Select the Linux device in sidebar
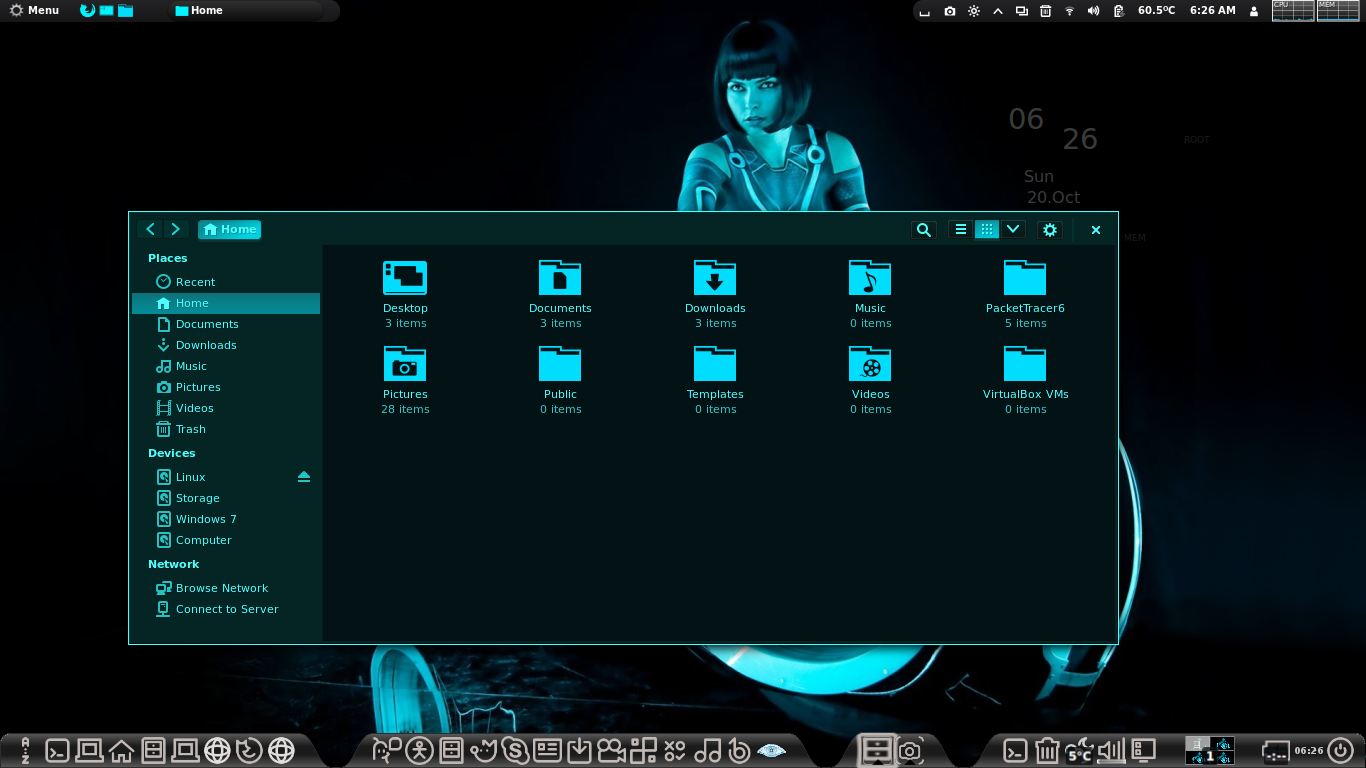1366x768 pixels. 226,477
